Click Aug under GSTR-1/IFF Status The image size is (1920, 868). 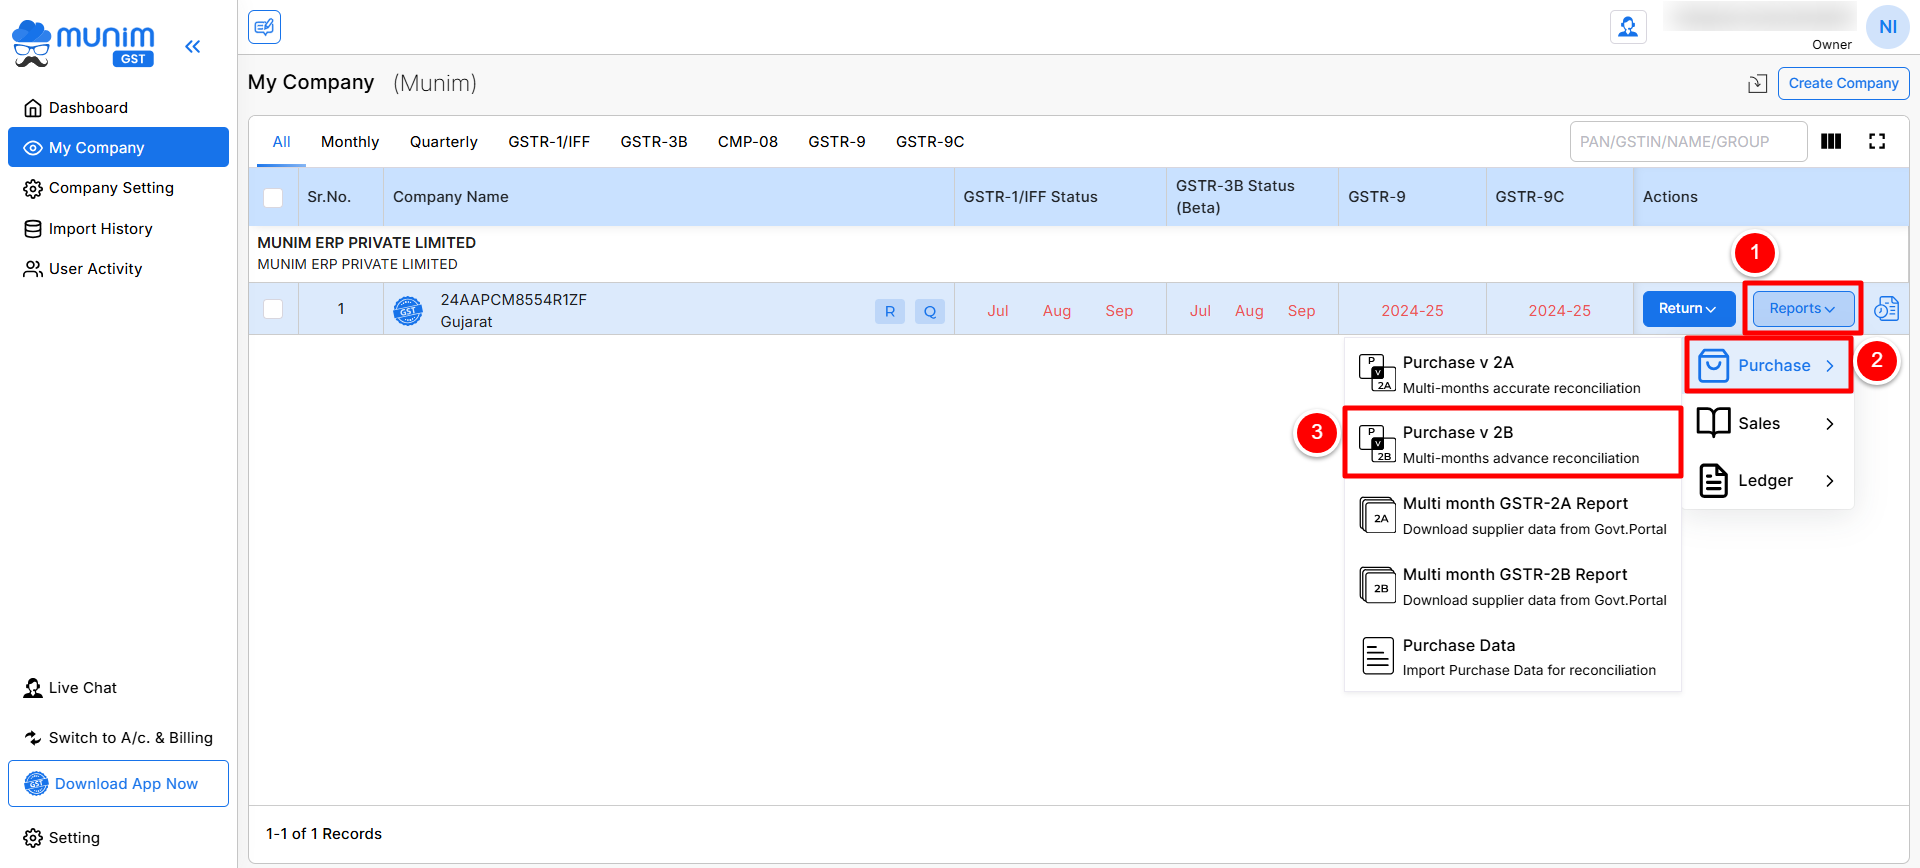click(1057, 311)
